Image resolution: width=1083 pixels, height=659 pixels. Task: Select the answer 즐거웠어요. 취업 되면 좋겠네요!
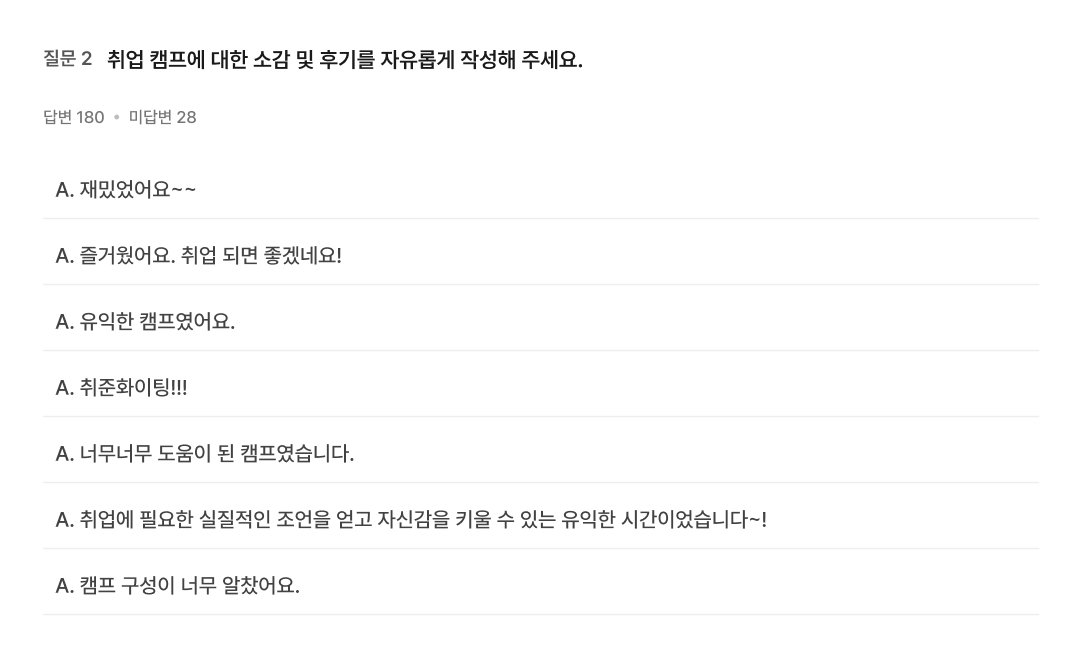pos(541,256)
